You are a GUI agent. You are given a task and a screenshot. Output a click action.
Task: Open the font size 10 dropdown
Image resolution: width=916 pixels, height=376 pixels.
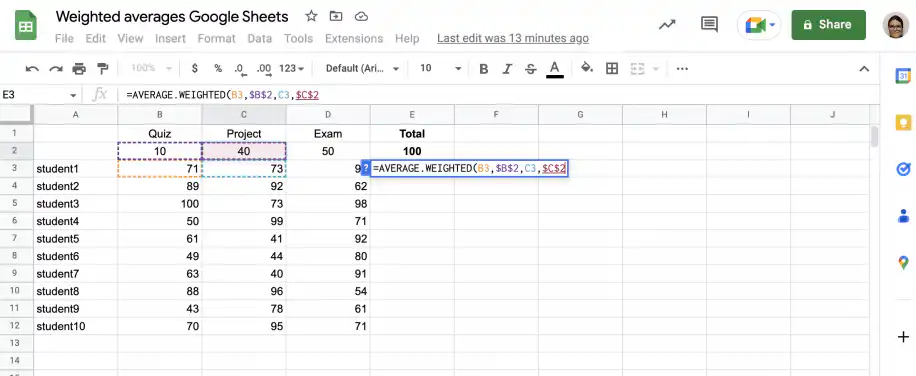[440, 68]
